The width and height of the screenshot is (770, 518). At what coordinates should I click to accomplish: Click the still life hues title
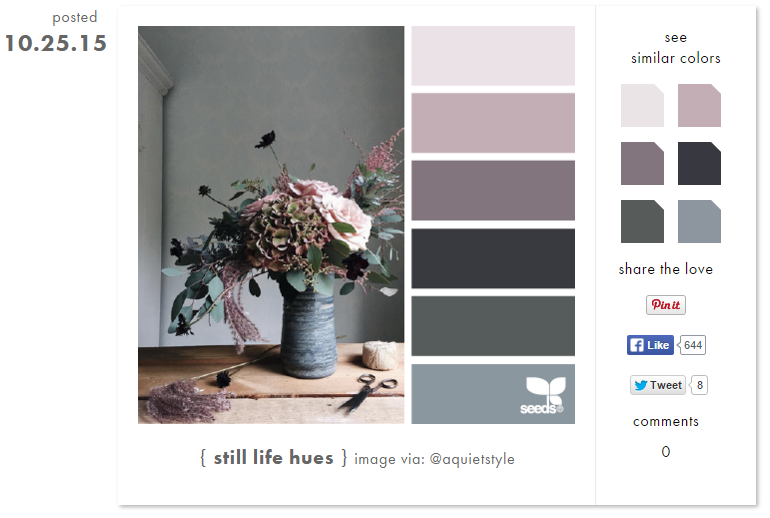(x=274, y=458)
